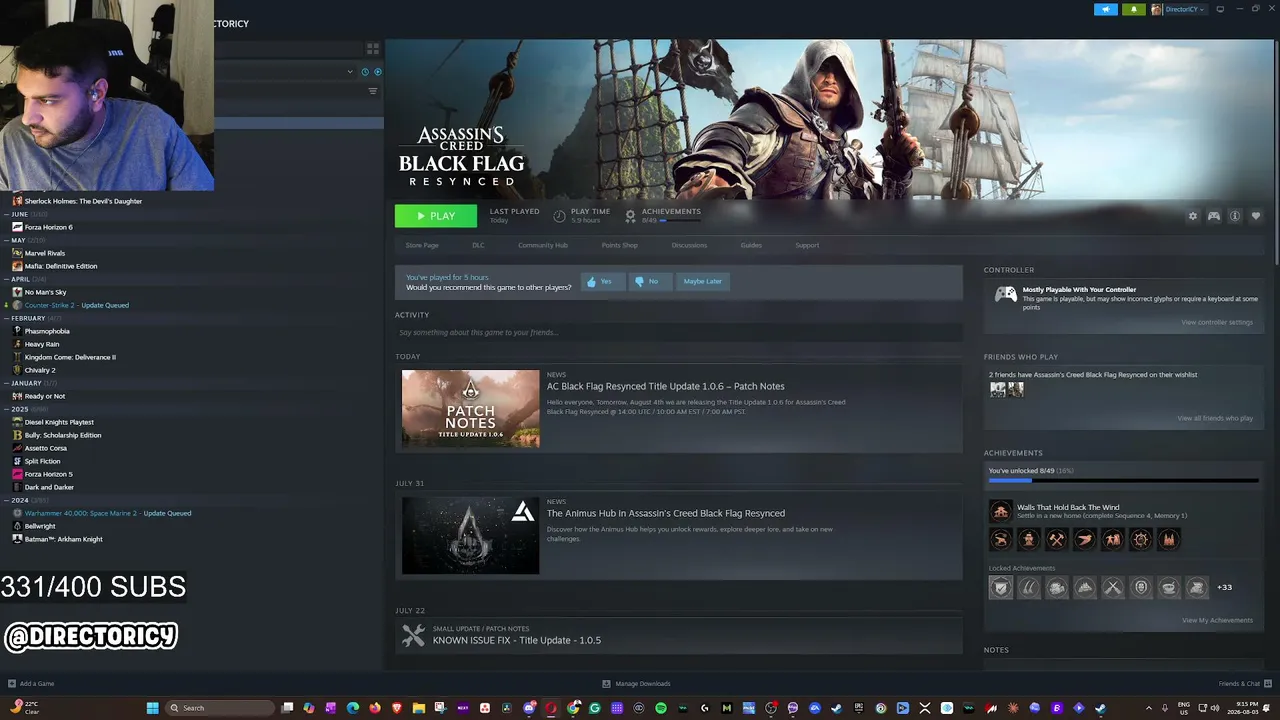The width and height of the screenshot is (1280, 720).
Task: Open View all friends who play link
Action: point(1215,418)
